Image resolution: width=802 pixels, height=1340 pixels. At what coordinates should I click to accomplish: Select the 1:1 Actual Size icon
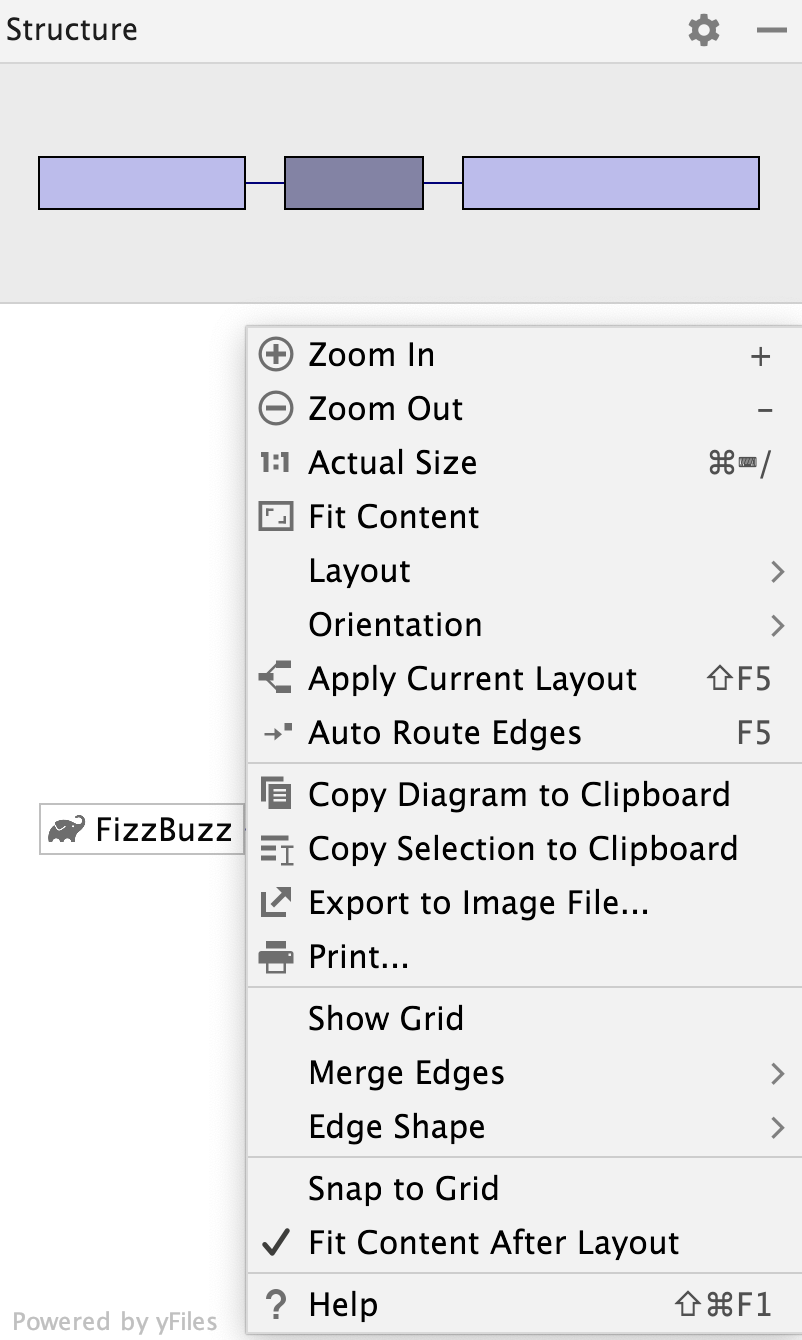275,462
